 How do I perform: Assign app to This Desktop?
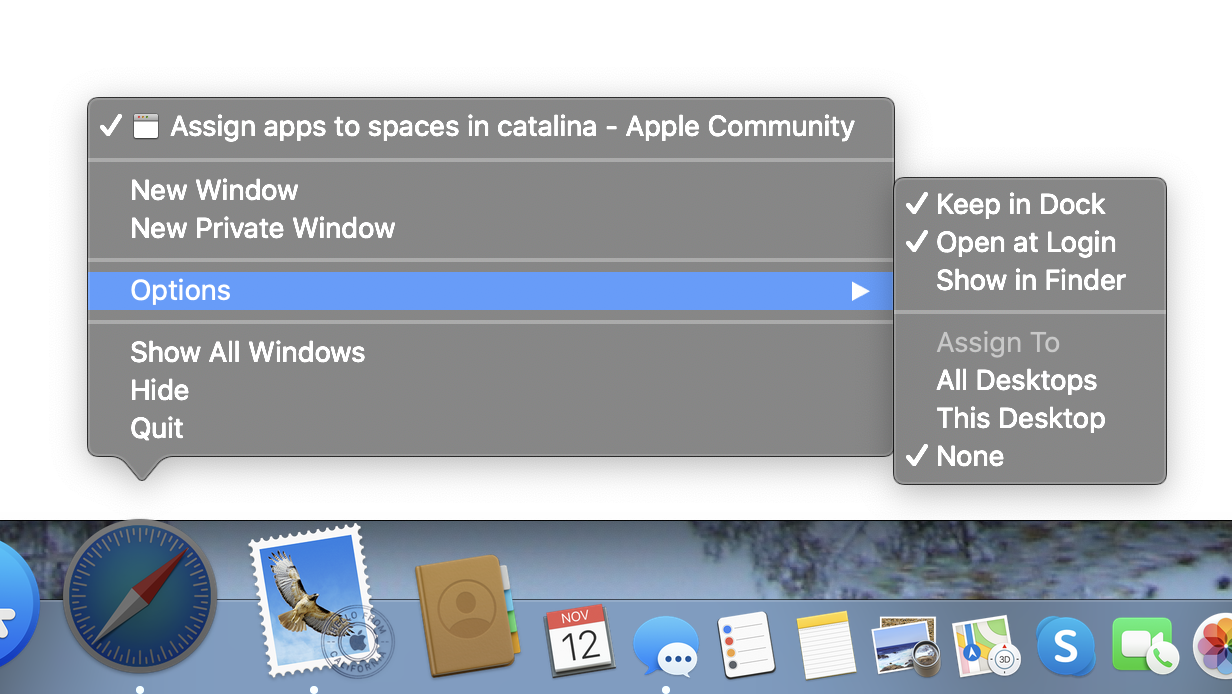[1030, 418]
